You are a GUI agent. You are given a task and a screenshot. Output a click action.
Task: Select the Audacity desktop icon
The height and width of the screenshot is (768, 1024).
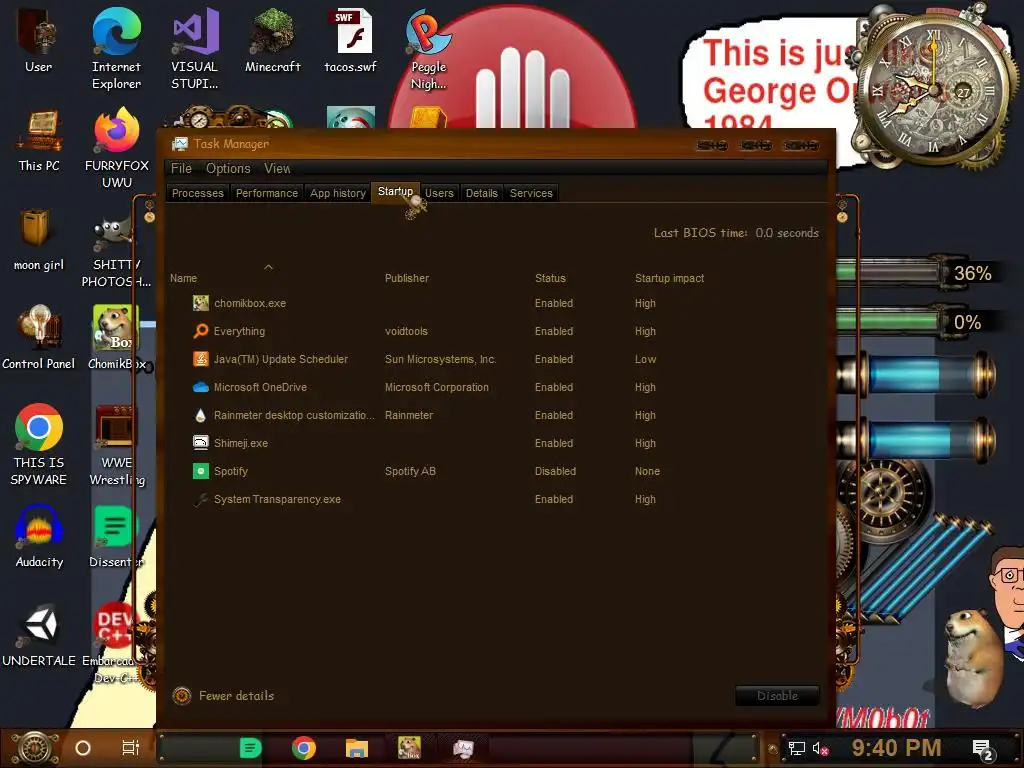tap(39, 526)
